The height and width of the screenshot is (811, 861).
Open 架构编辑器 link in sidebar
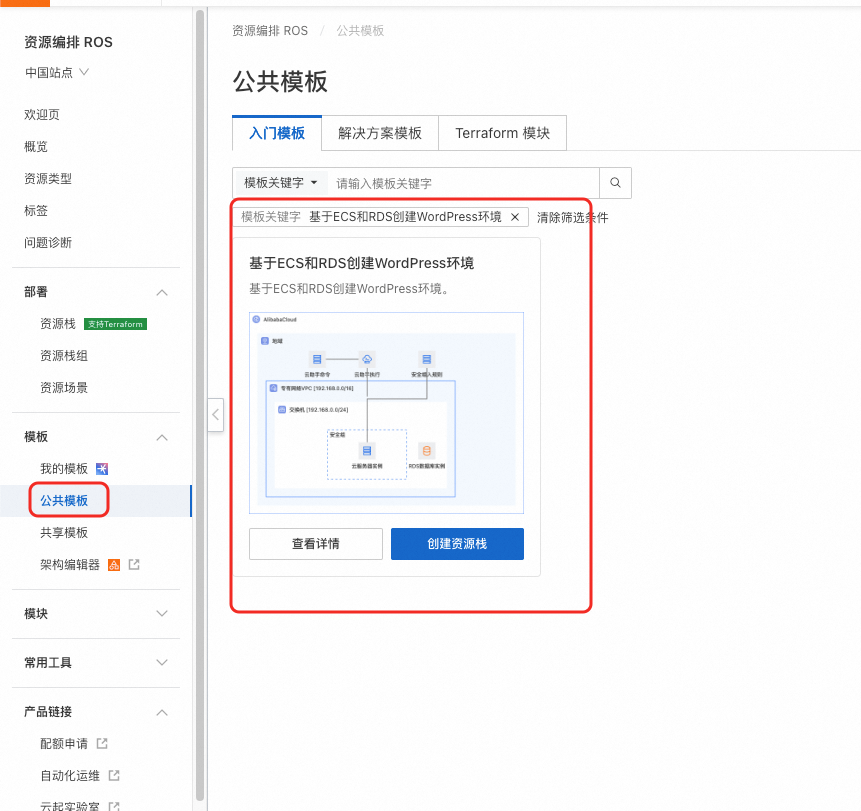[x=70, y=564]
